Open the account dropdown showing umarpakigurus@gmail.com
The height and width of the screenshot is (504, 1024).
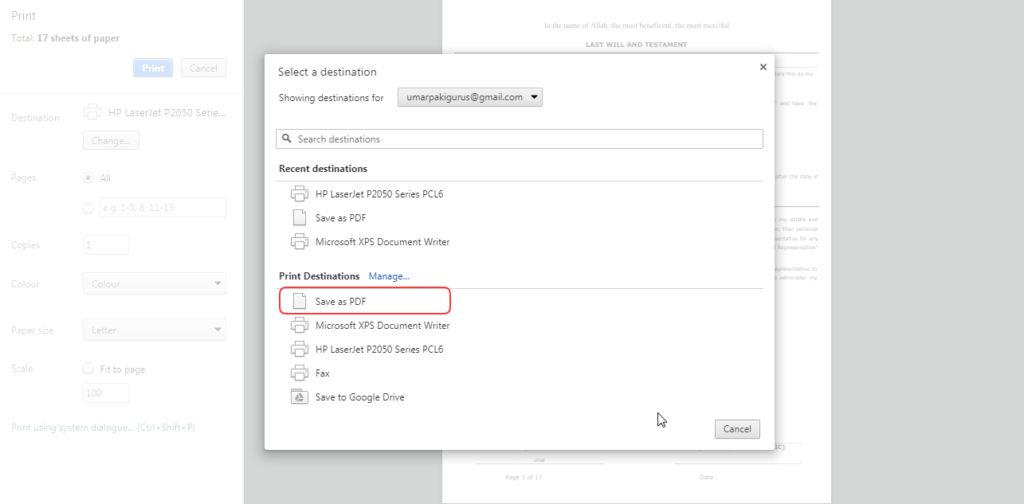pyautogui.click(x=470, y=97)
